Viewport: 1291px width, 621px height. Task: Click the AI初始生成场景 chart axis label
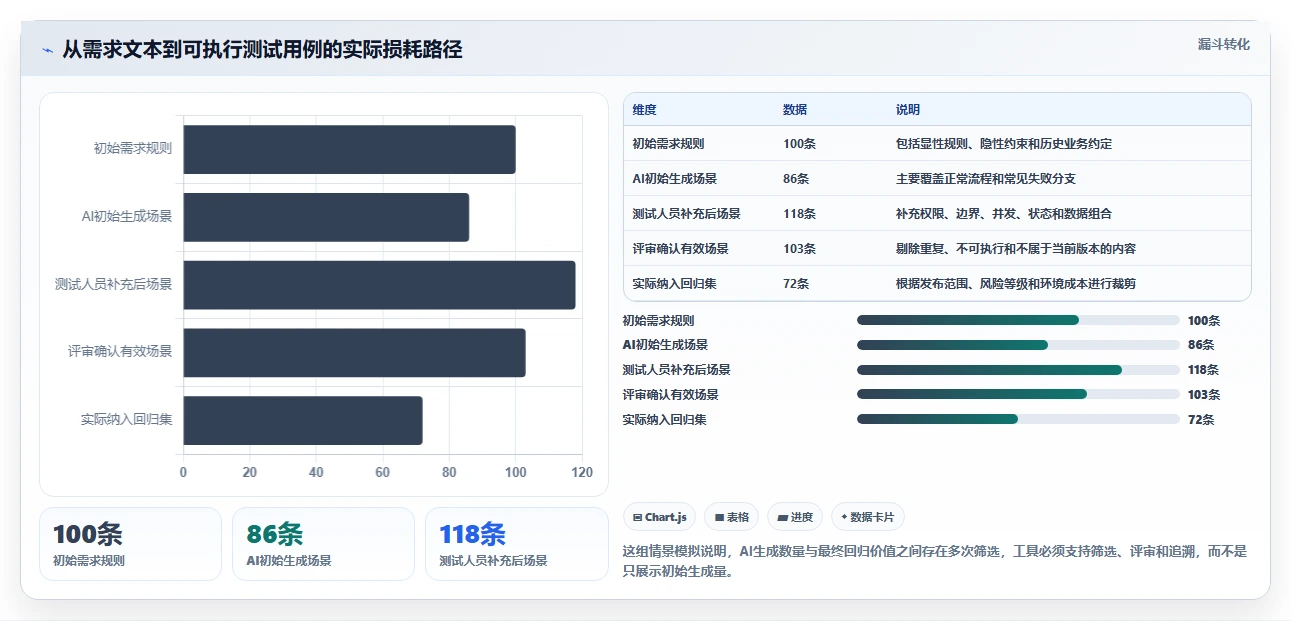click(127, 216)
